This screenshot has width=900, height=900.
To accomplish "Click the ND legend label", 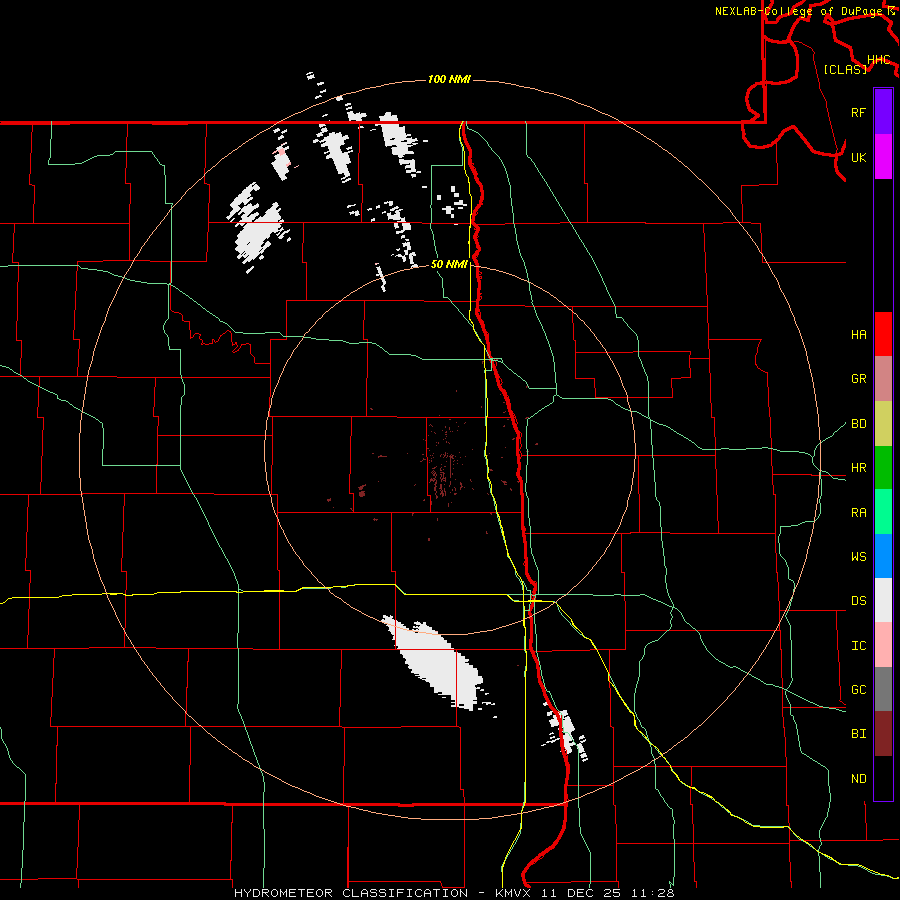I will 858,779.
